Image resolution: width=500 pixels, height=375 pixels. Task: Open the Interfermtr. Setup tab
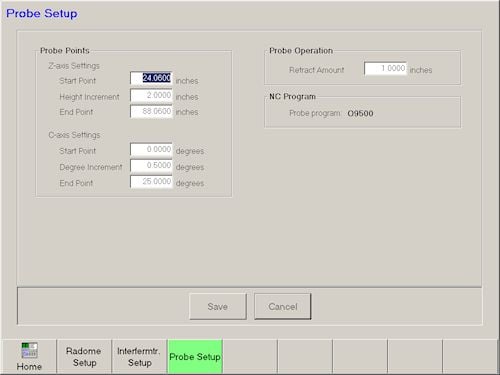coord(139,356)
